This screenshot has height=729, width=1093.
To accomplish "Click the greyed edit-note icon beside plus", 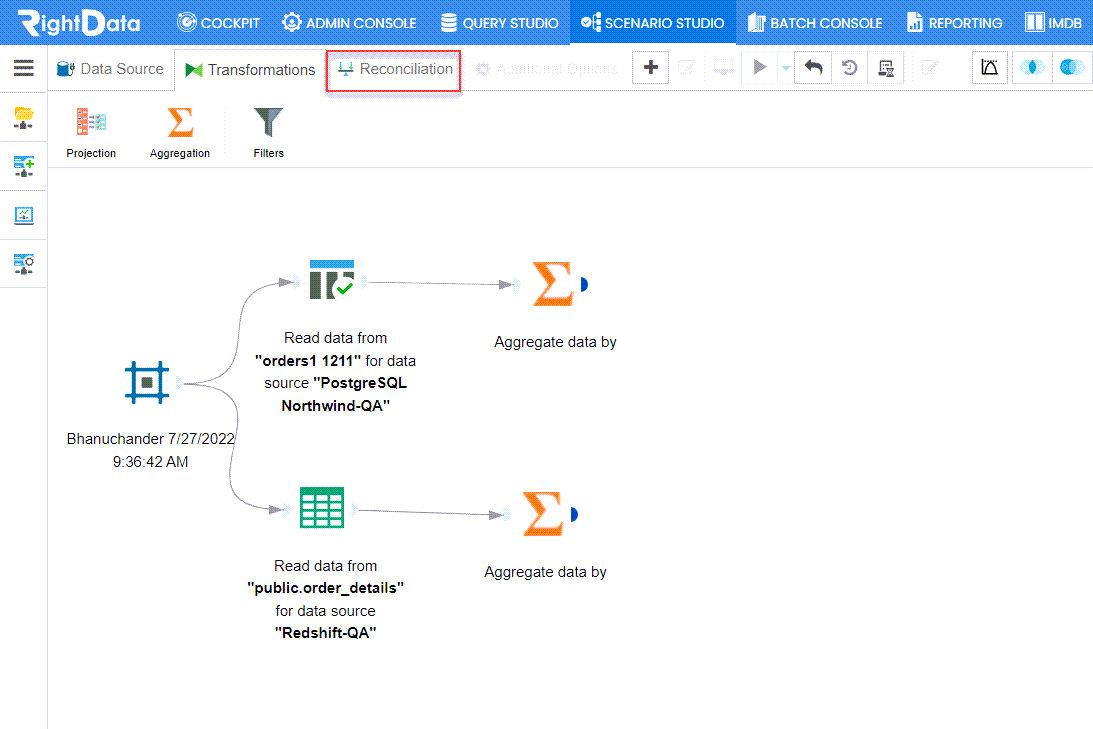I will (687, 68).
